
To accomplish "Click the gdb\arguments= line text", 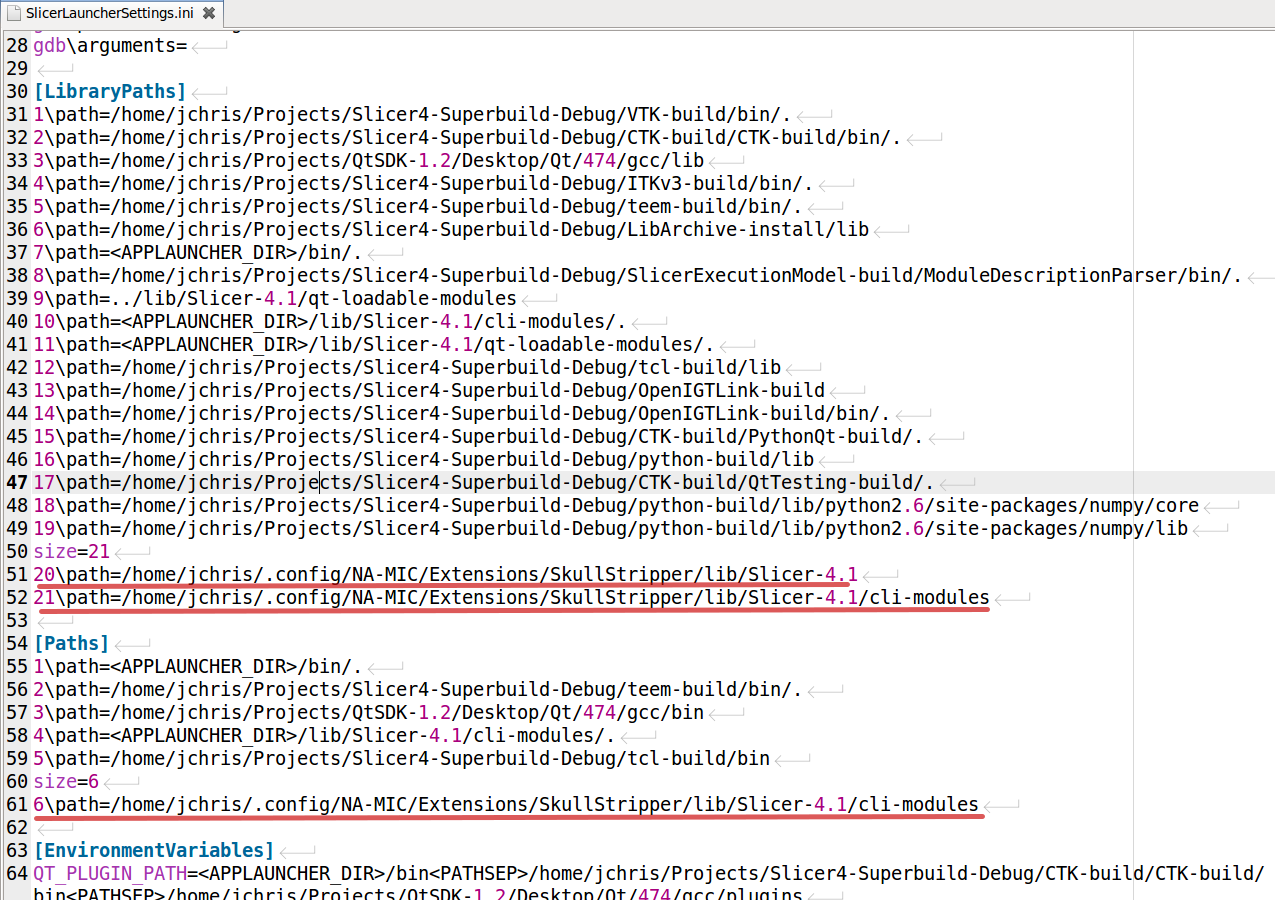I will [110, 46].
